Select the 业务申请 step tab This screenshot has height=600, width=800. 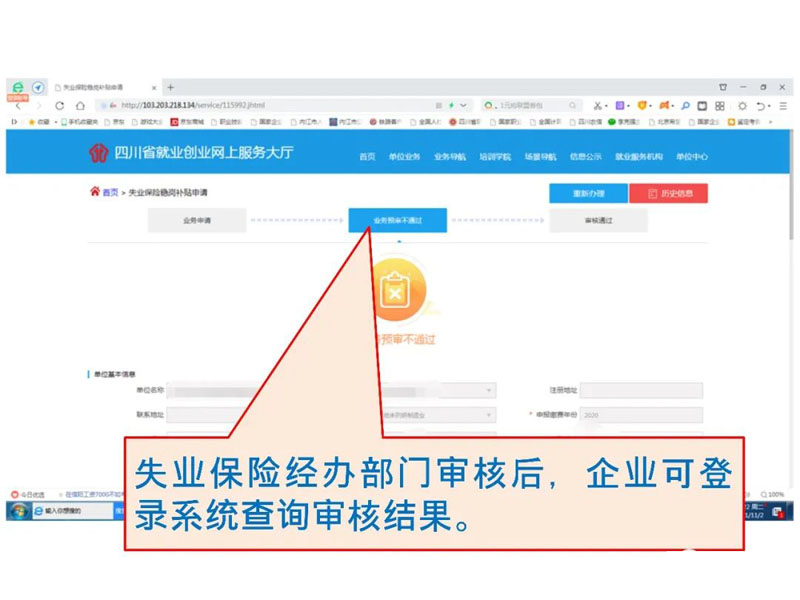point(196,220)
